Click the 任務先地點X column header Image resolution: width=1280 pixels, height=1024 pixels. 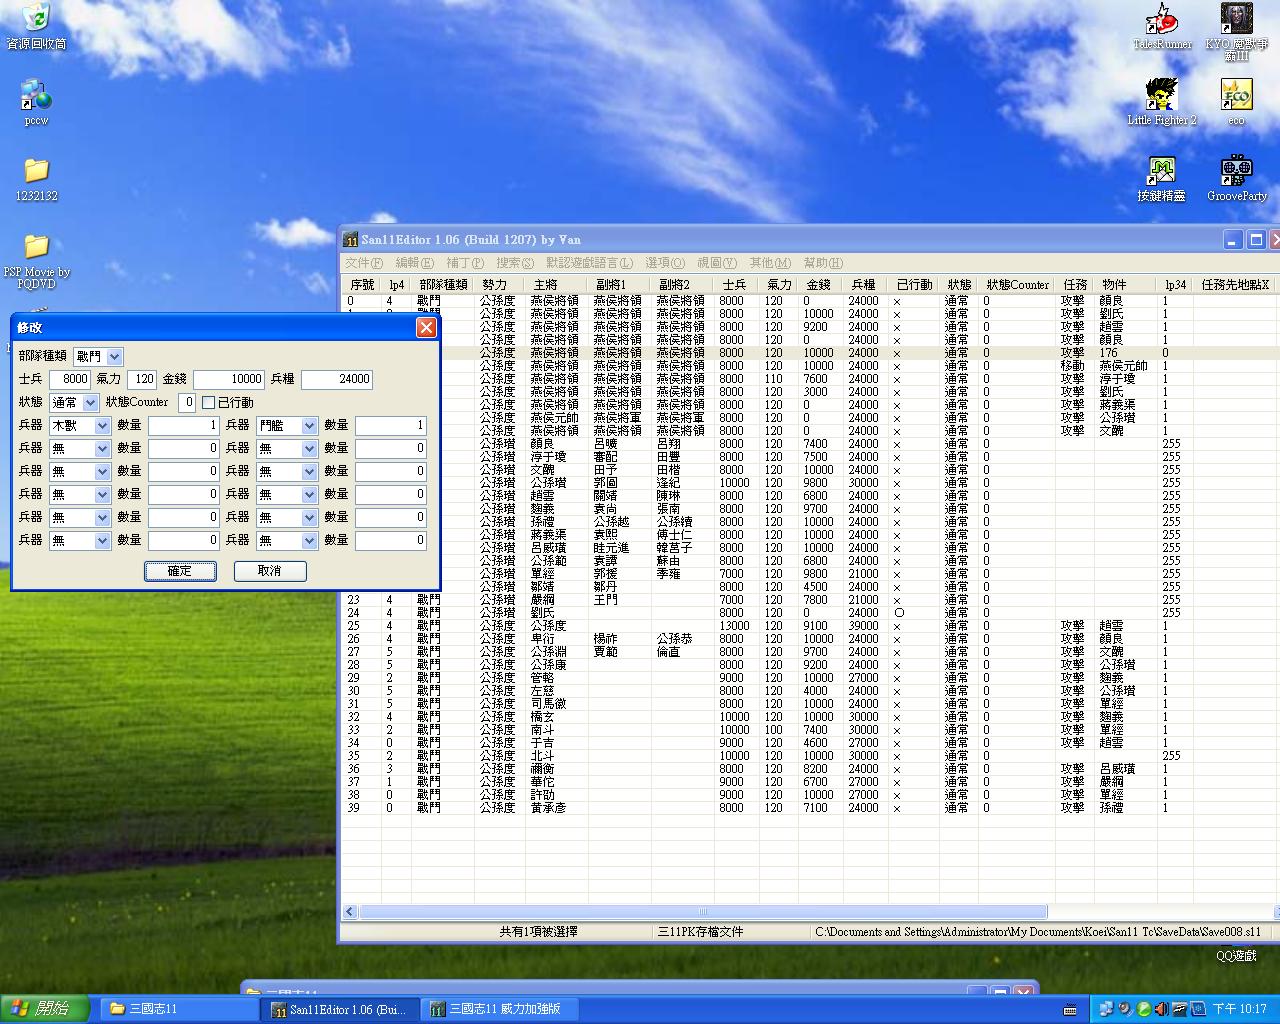coord(1235,285)
